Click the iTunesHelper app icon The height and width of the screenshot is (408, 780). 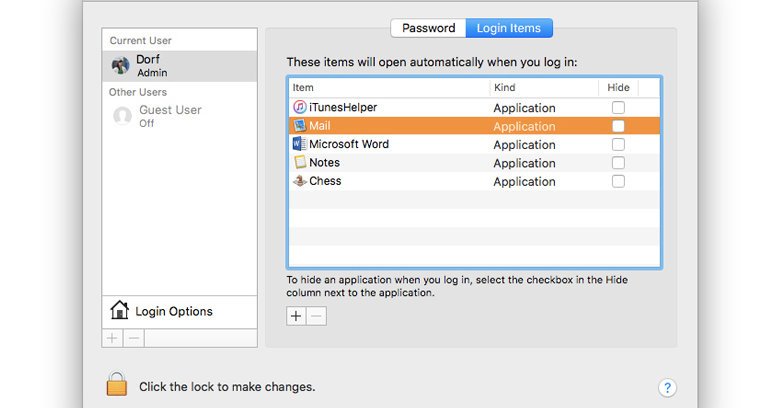(x=299, y=106)
